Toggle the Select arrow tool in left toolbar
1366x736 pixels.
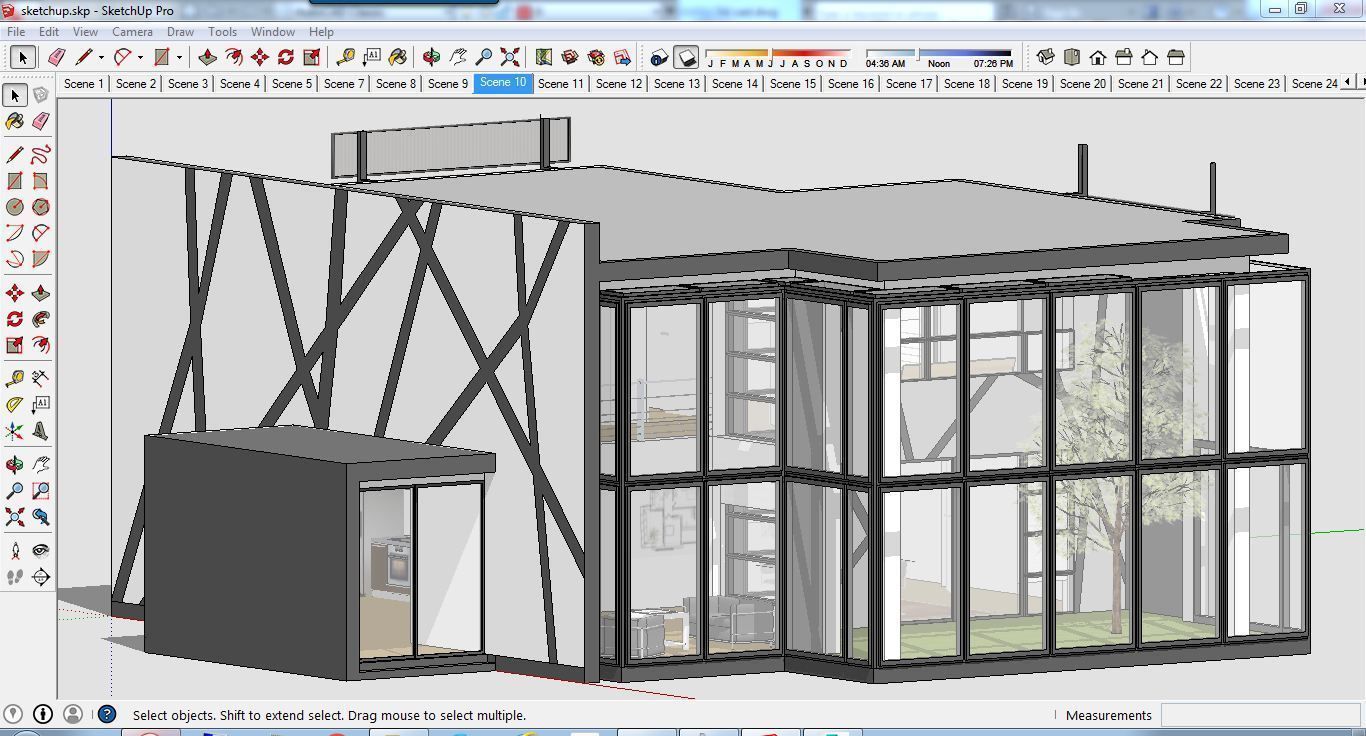[x=14, y=95]
